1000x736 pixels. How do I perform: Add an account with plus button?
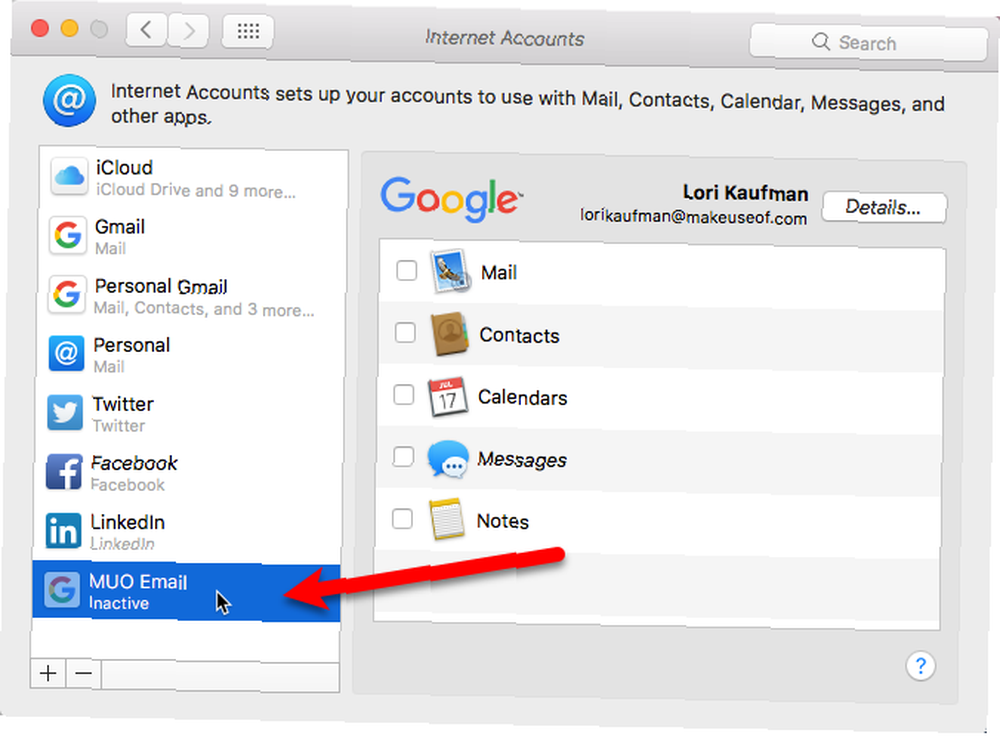48,673
